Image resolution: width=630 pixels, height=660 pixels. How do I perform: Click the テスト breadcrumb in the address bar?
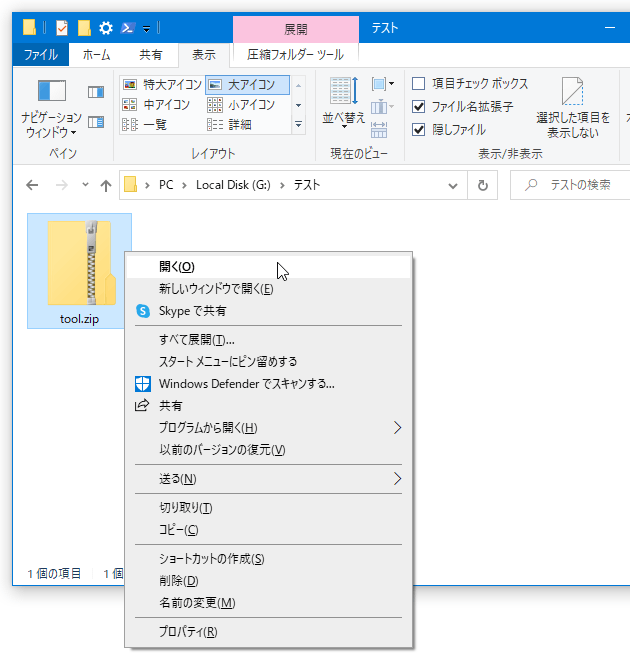point(307,185)
